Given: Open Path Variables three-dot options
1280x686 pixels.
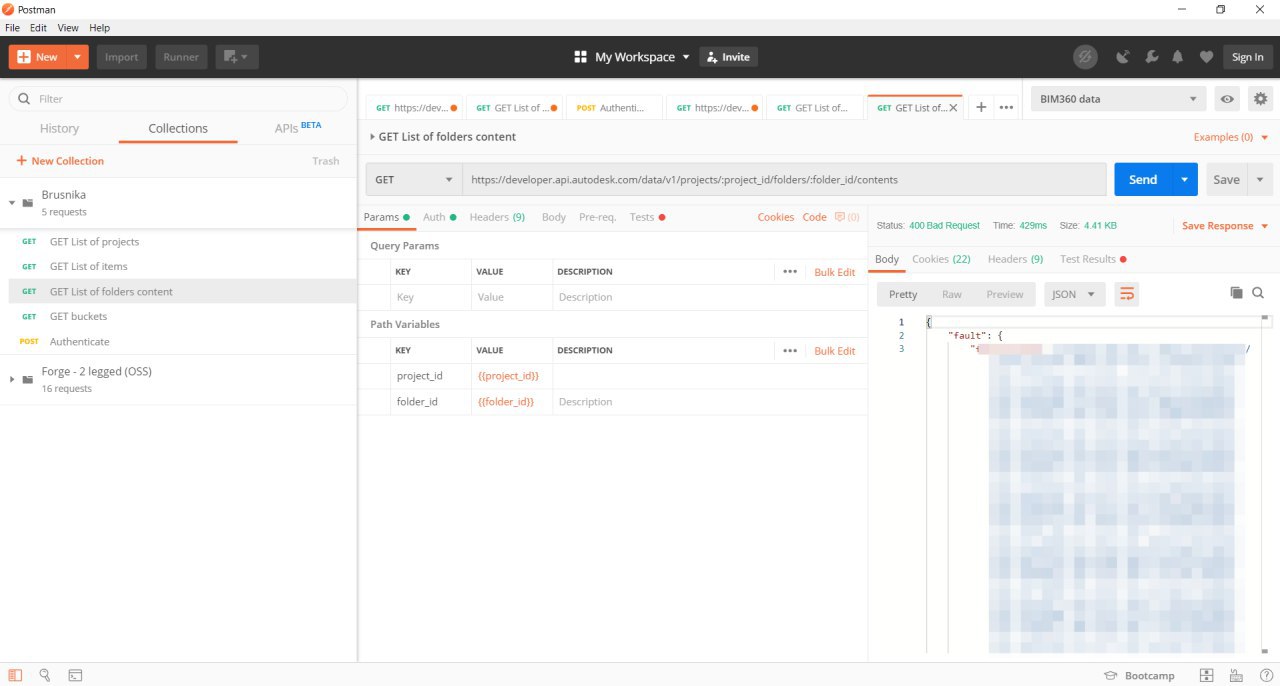Looking at the screenshot, I should pos(790,350).
